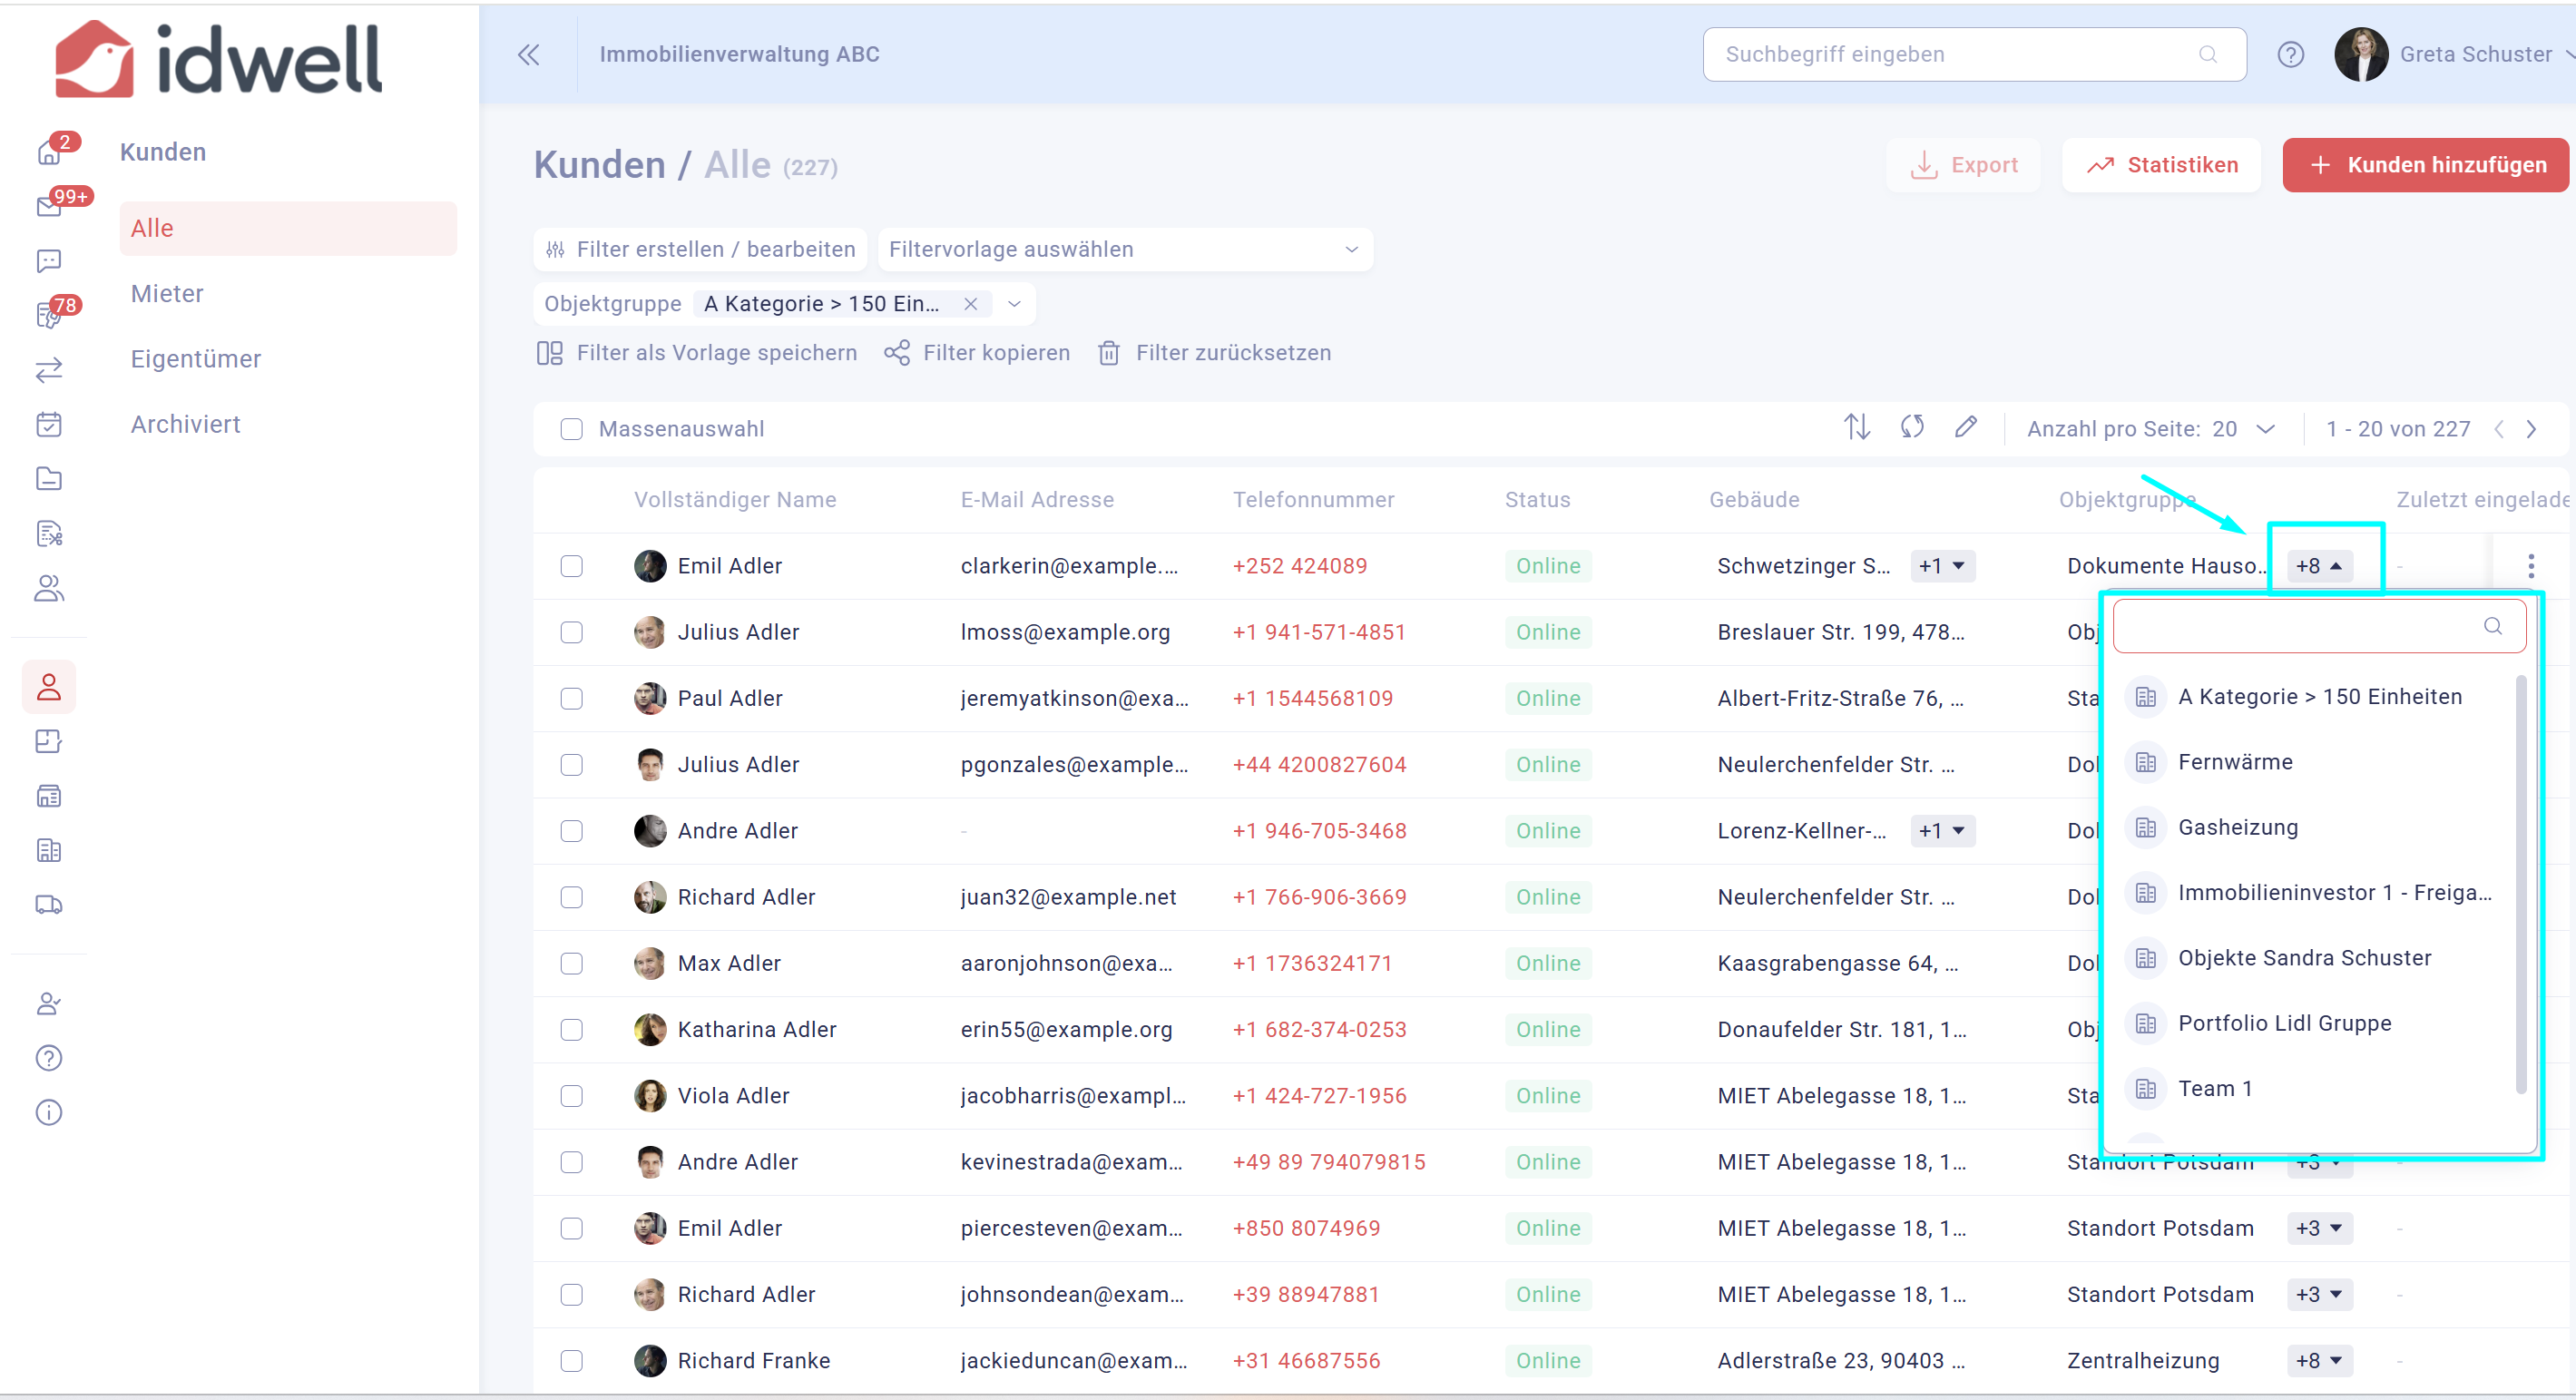This screenshot has height=1400, width=2576.
Task: Click Filter als Vorlage speichern
Action: pyautogui.click(x=696, y=353)
